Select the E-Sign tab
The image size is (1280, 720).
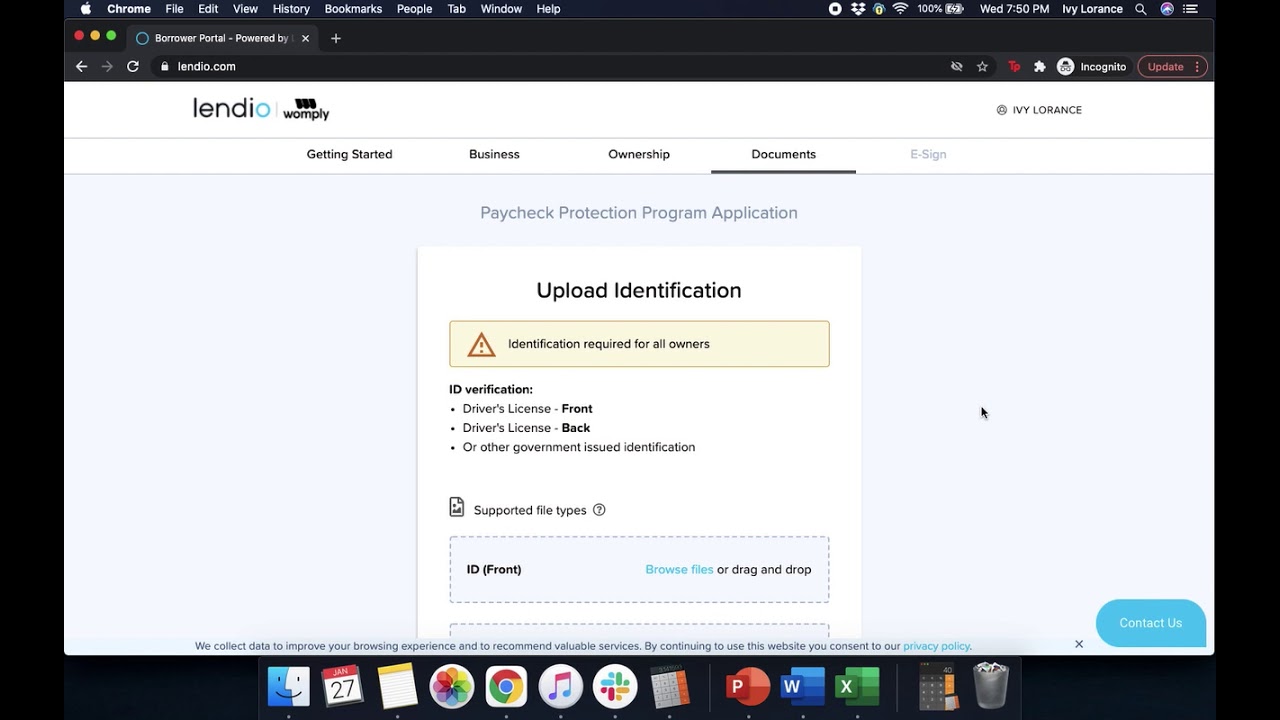click(x=928, y=154)
